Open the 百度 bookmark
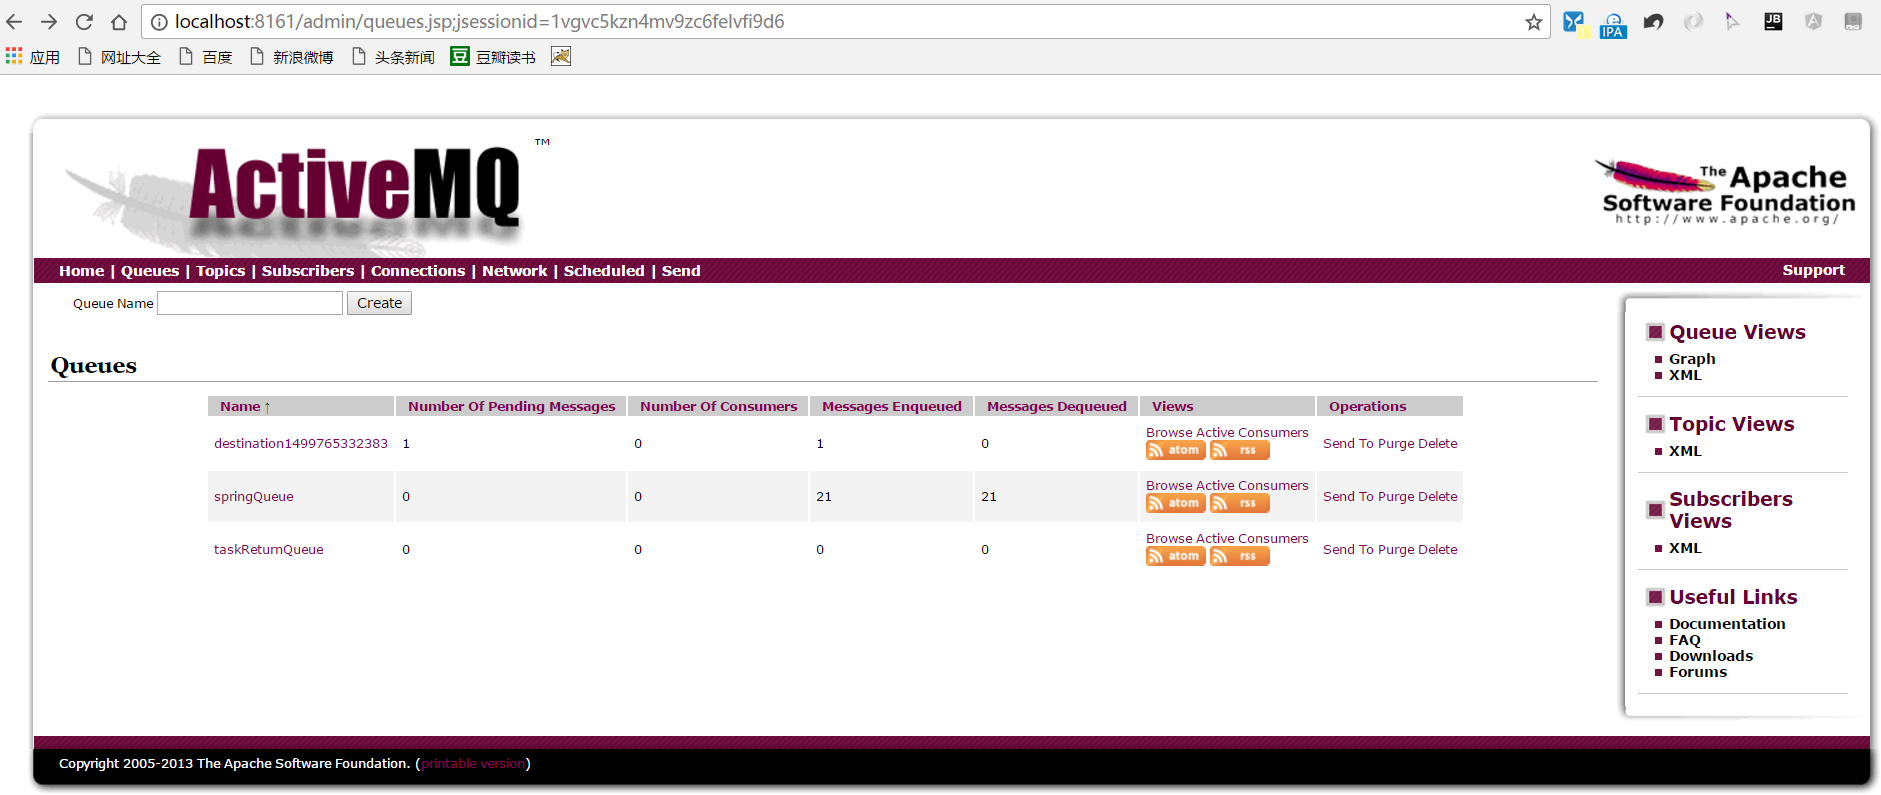Image resolution: width=1881 pixels, height=795 pixels. tap(206, 57)
